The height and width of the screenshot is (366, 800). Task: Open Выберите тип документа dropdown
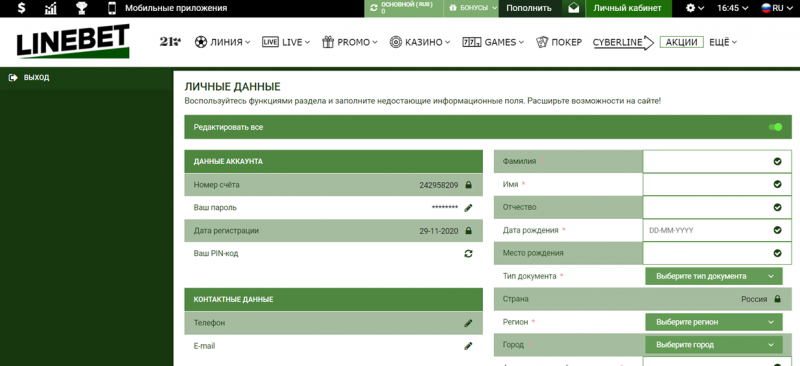(714, 276)
